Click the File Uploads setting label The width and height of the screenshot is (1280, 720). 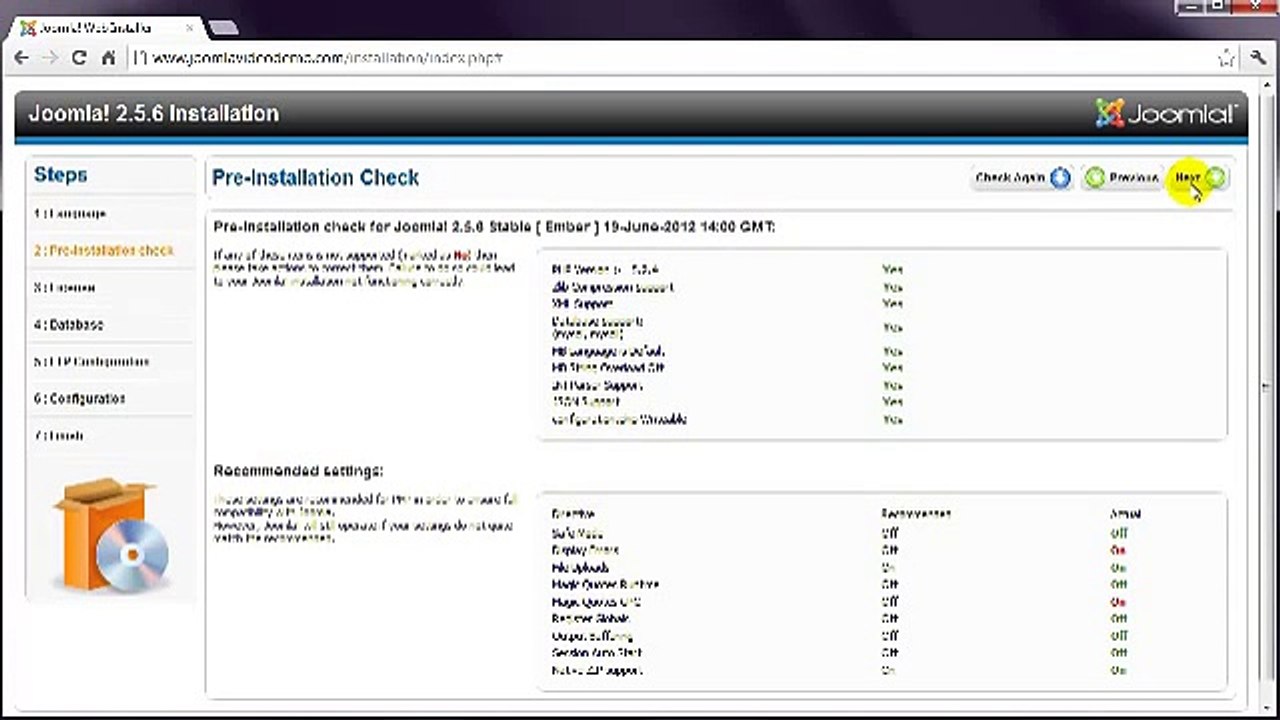(x=580, y=568)
